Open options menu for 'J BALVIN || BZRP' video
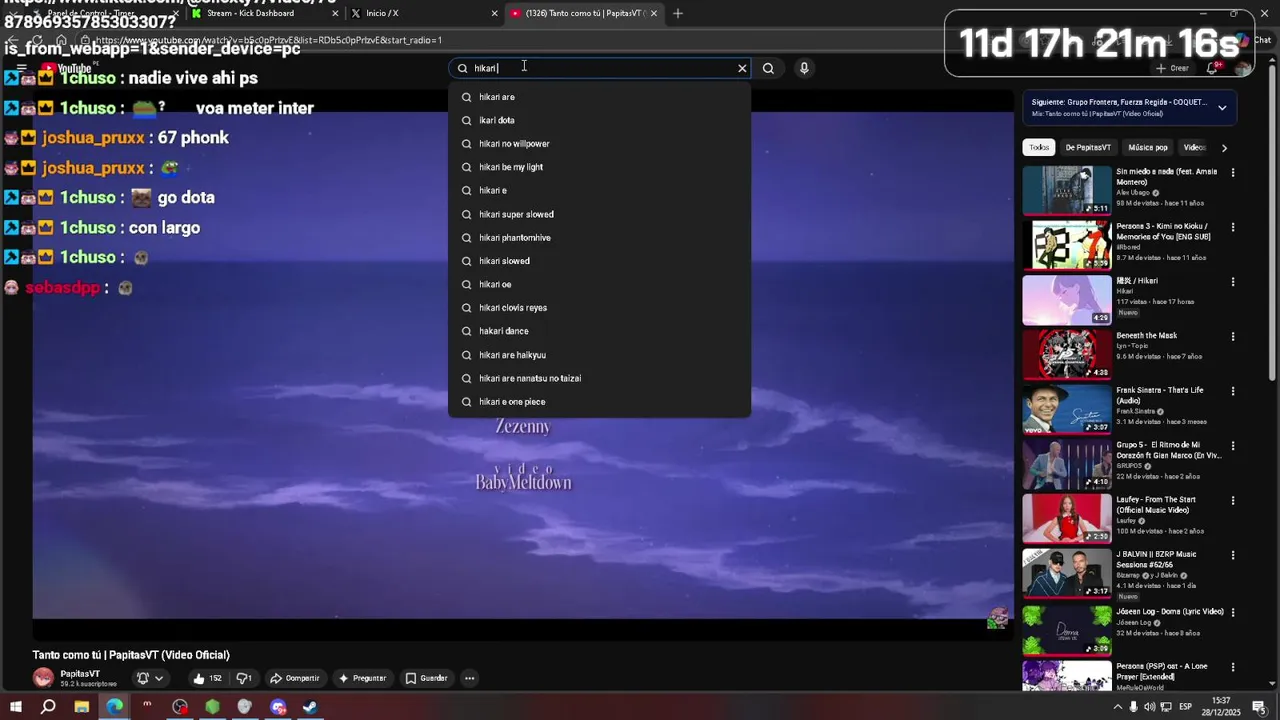The width and height of the screenshot is (1280, 720). [x=1233, y=555]
